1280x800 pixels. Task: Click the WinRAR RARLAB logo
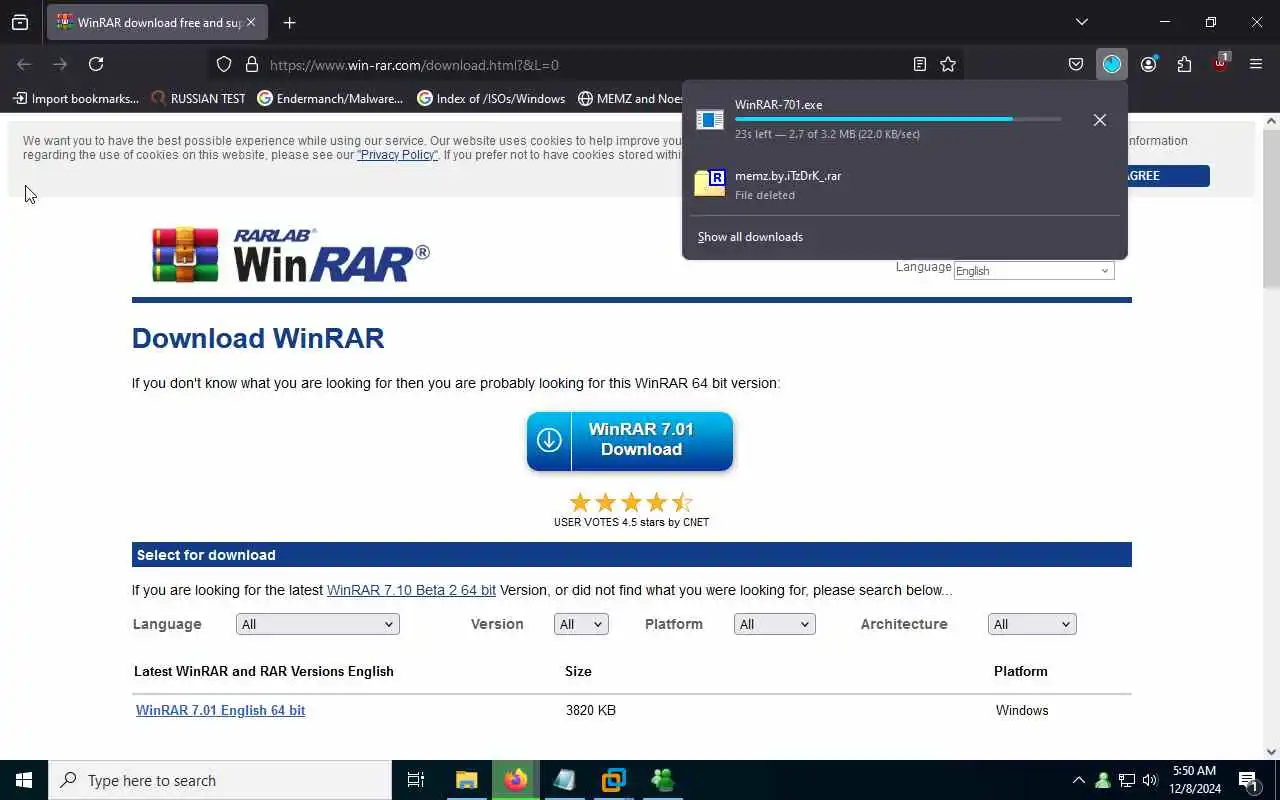click(290, 254)
